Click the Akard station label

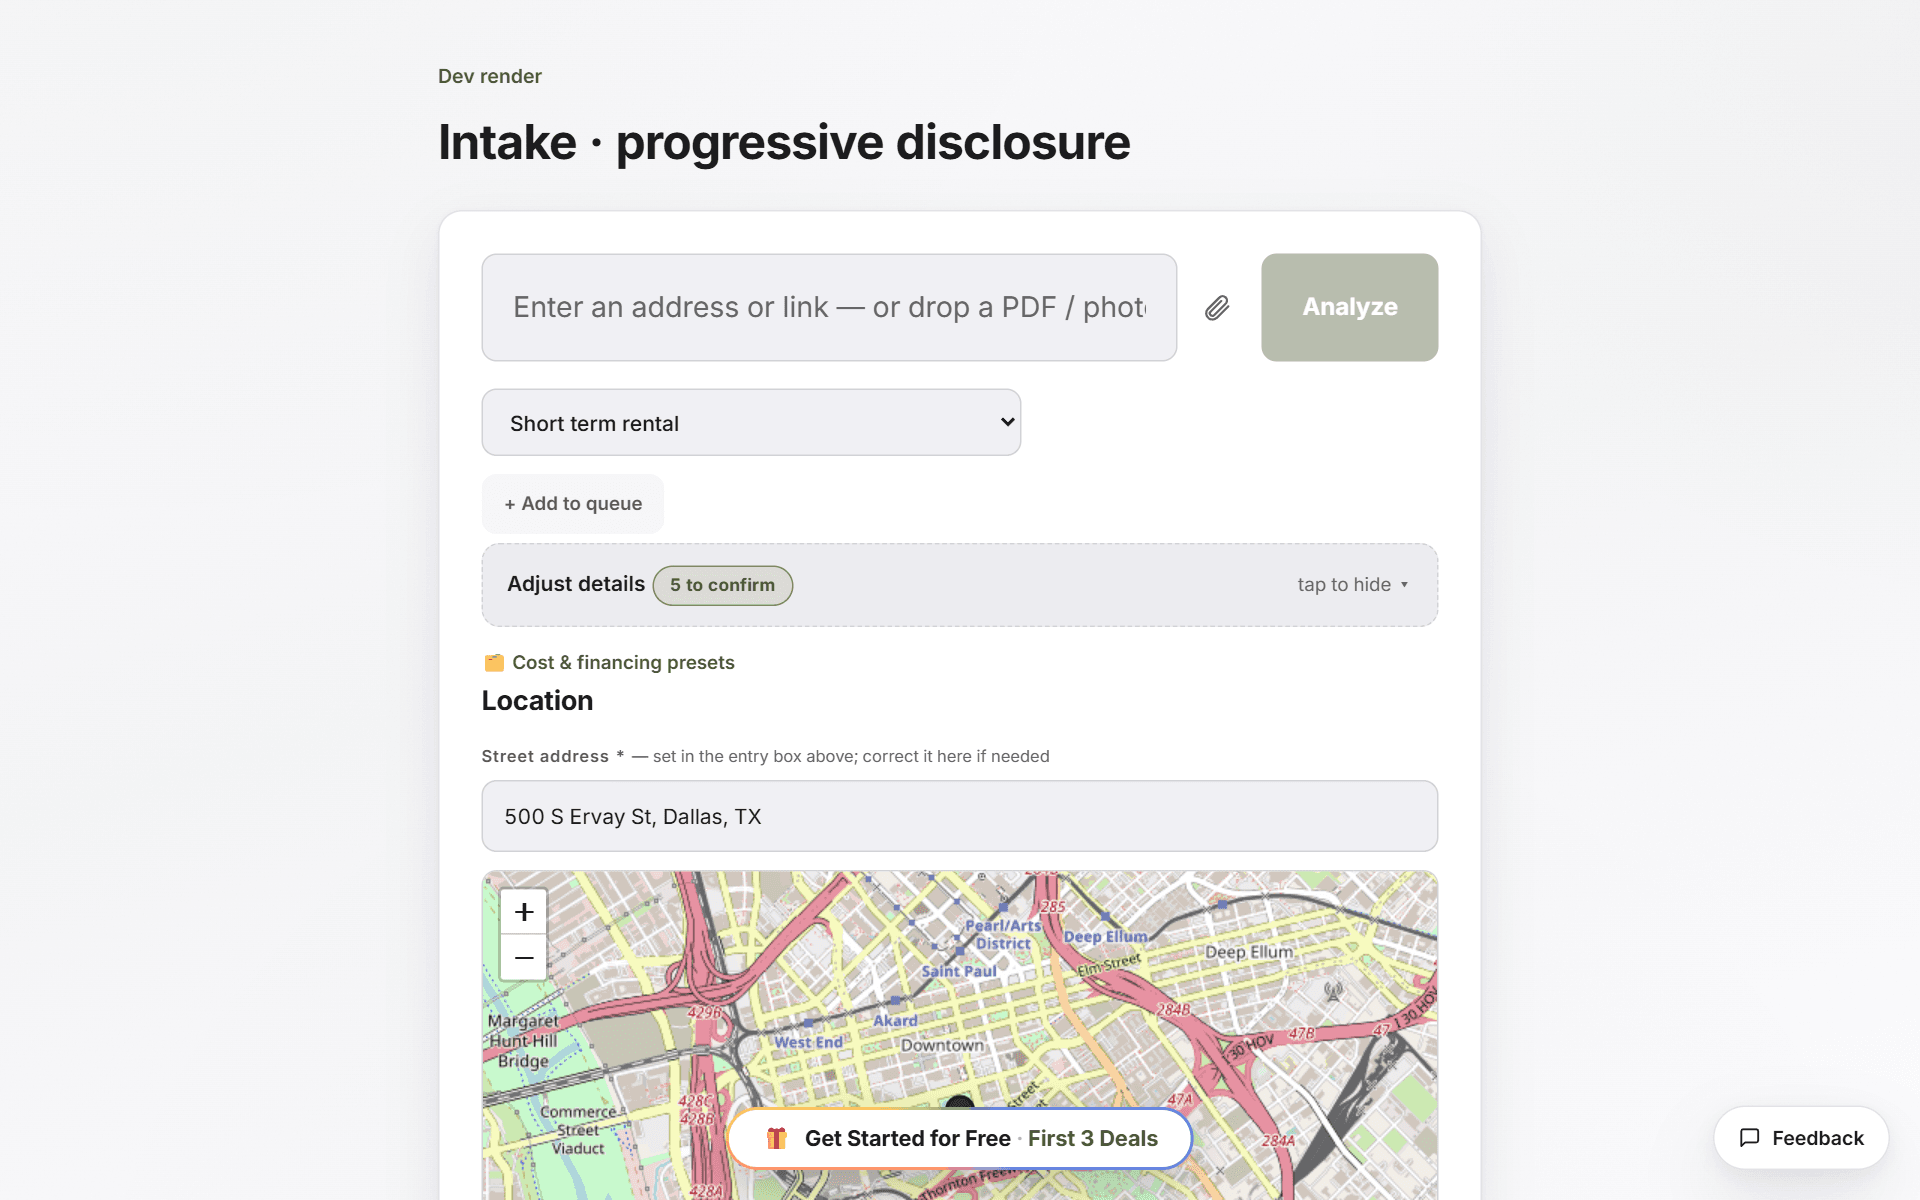click(895, 1020)
